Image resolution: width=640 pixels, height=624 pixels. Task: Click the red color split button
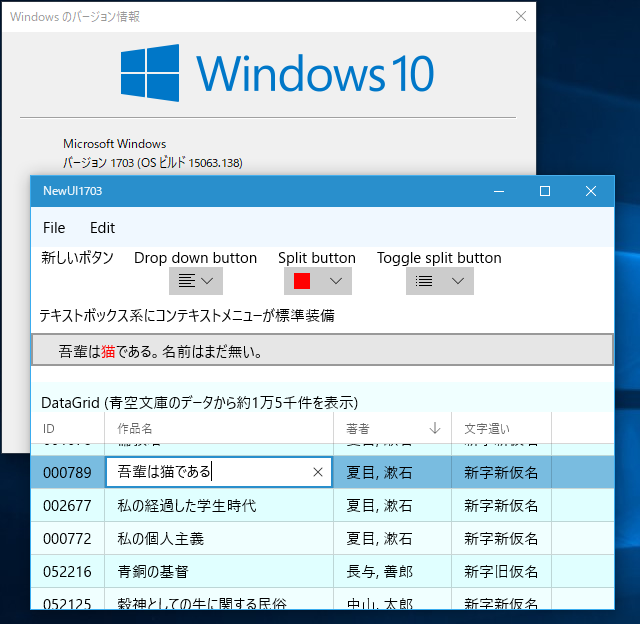pyautogui.click(x=302, y=281)
